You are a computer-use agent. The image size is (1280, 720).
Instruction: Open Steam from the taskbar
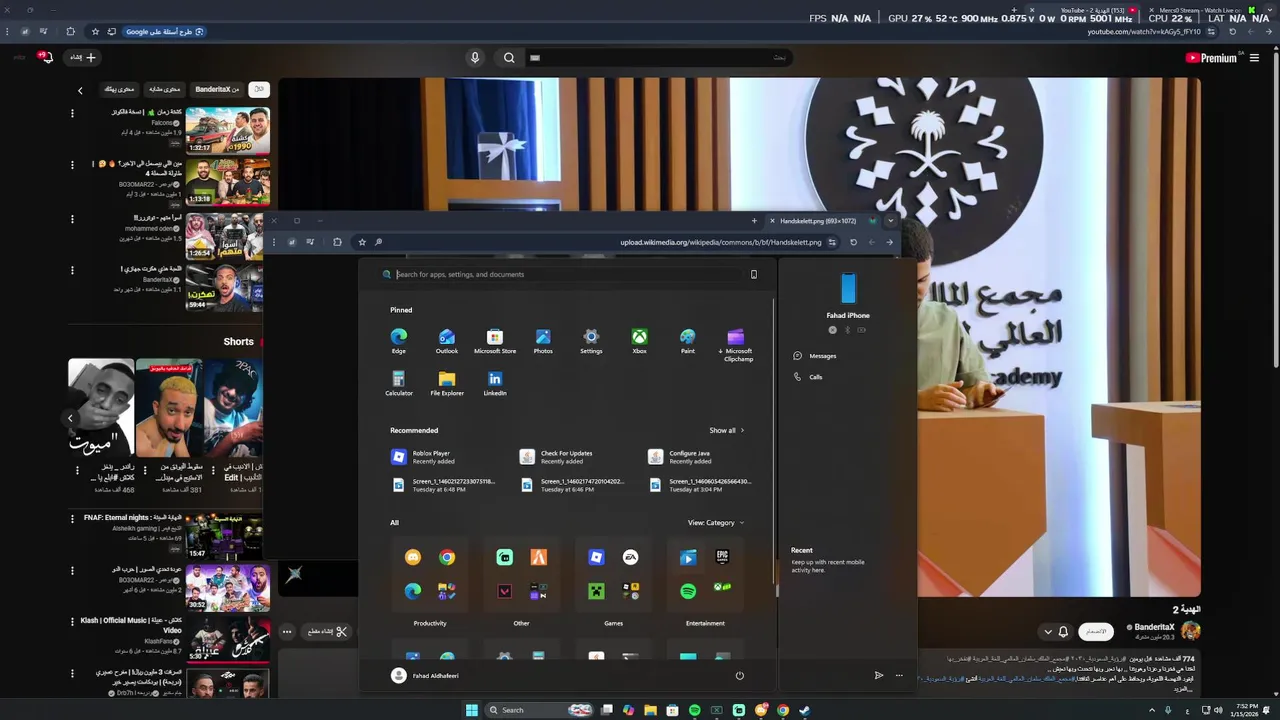805,710
